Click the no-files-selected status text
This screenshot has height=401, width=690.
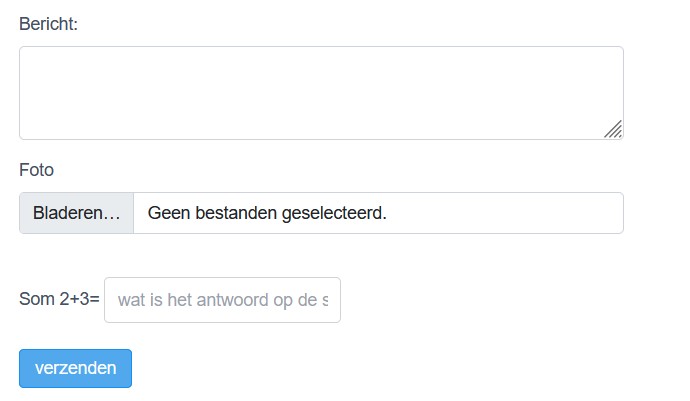click(x=267, y=213)
